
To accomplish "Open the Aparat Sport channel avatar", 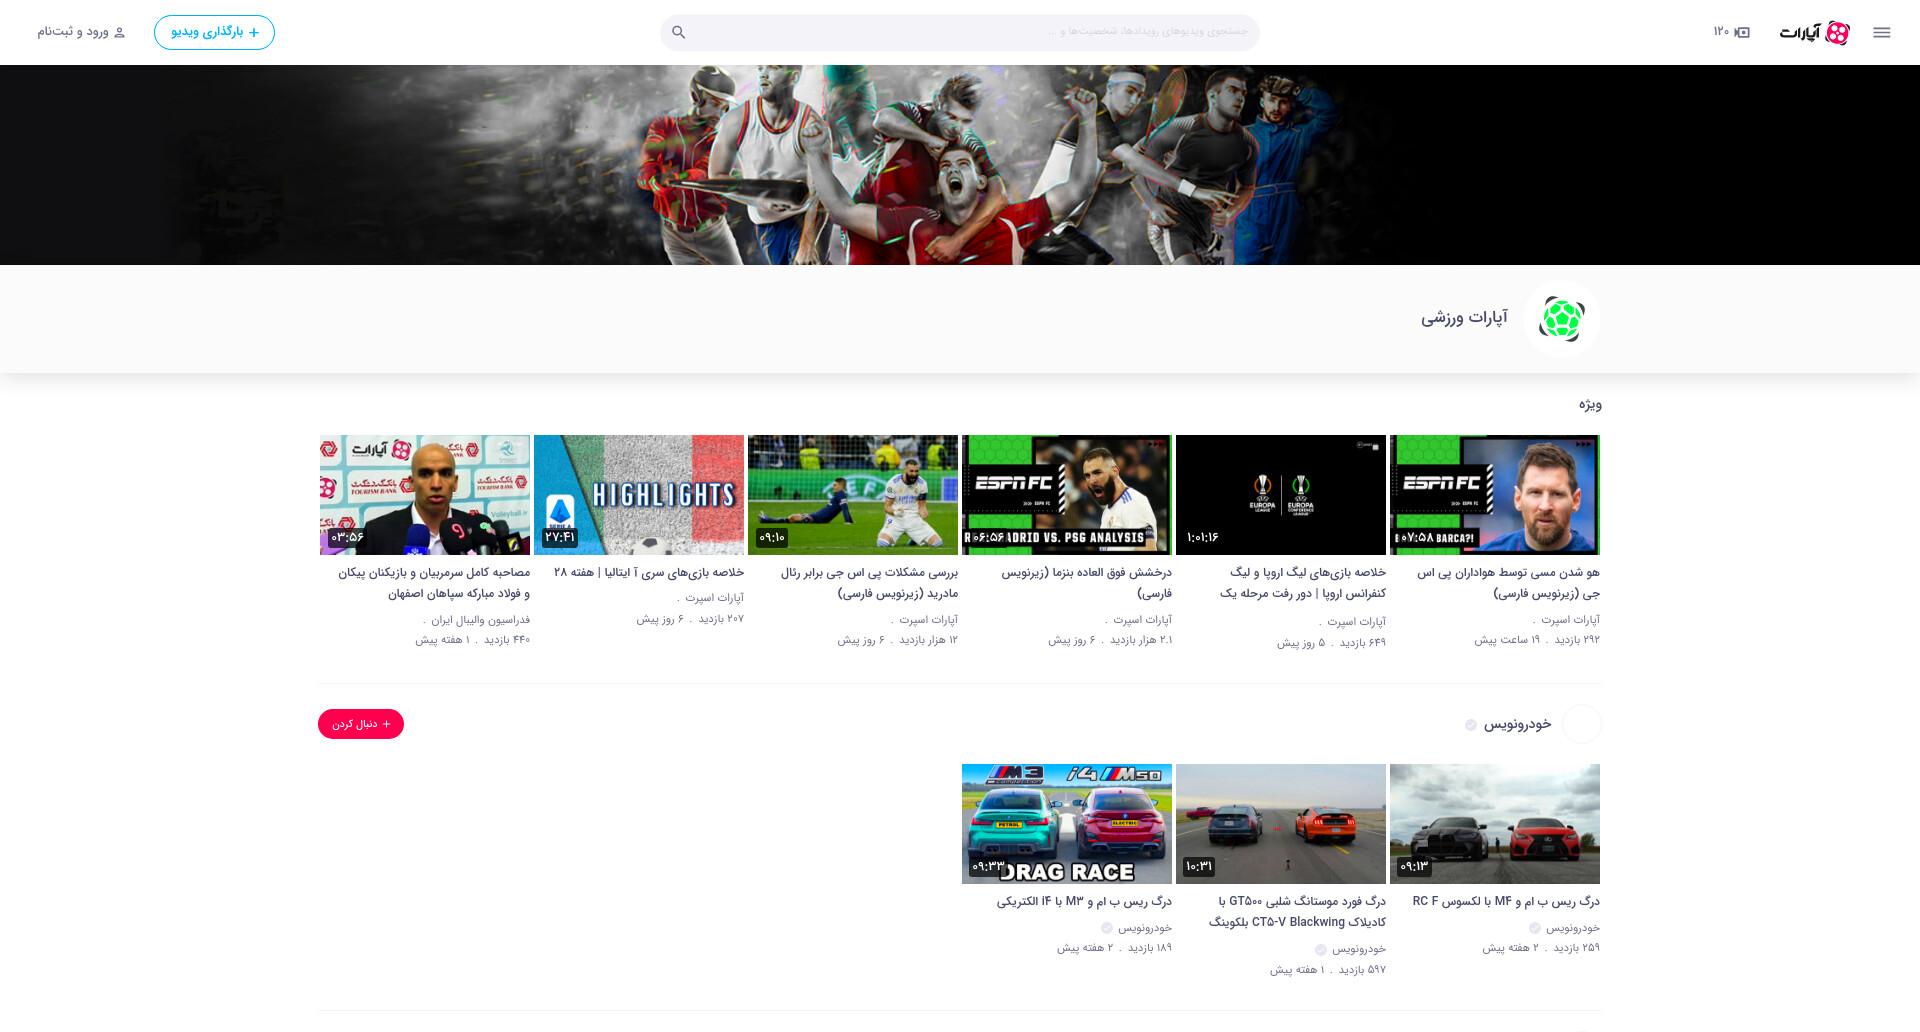I will 1561,319.
